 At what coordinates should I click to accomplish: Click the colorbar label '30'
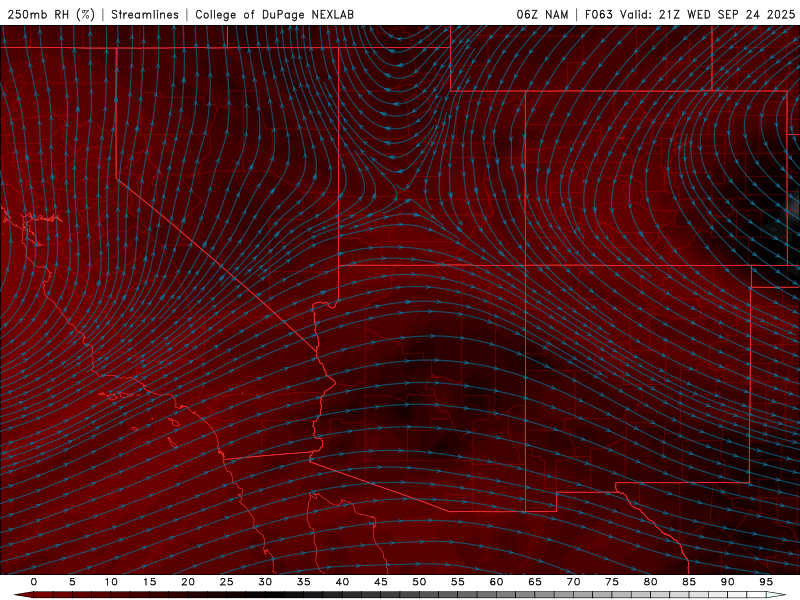[x=265, y=582]
